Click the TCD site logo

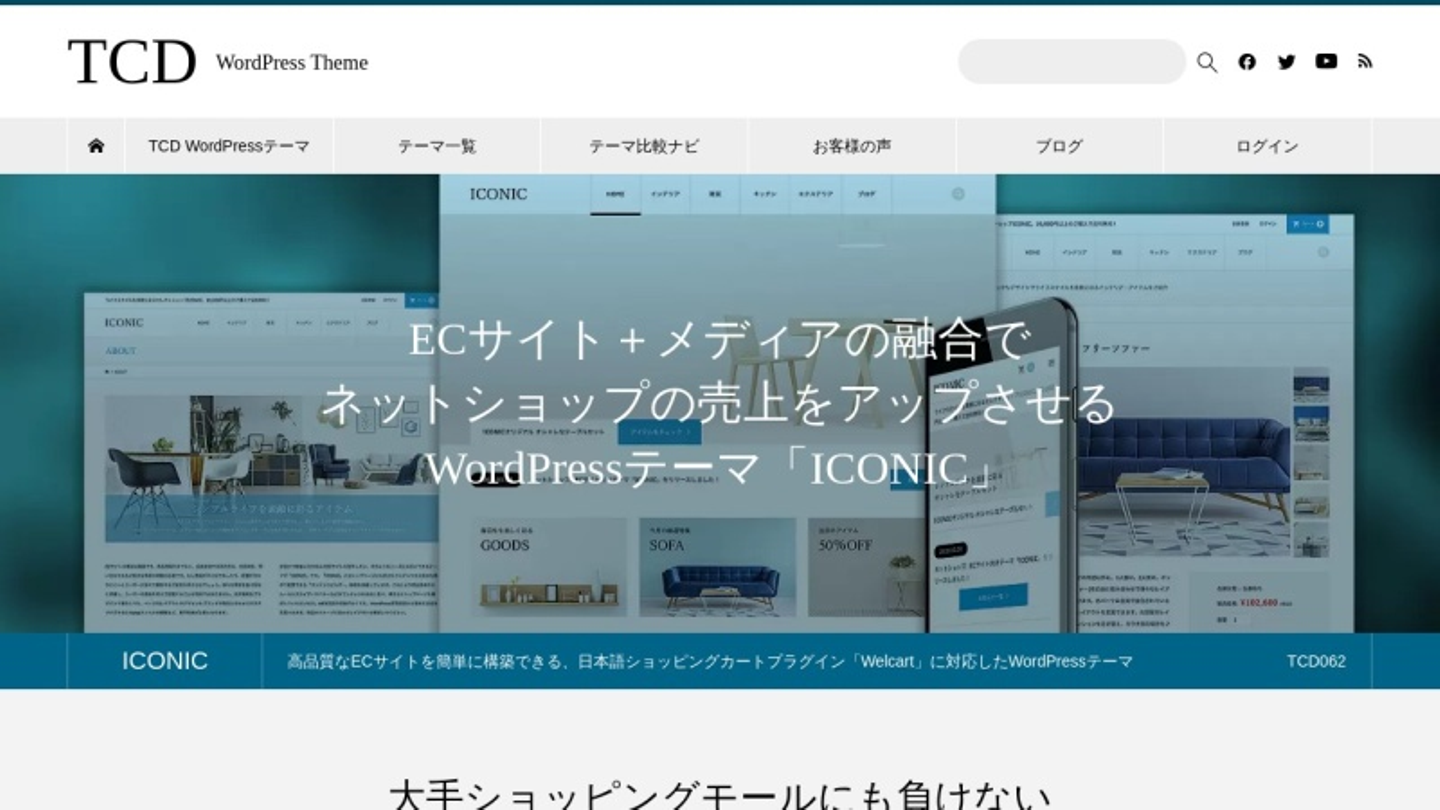pyautogui.click(x=131, y=62)
